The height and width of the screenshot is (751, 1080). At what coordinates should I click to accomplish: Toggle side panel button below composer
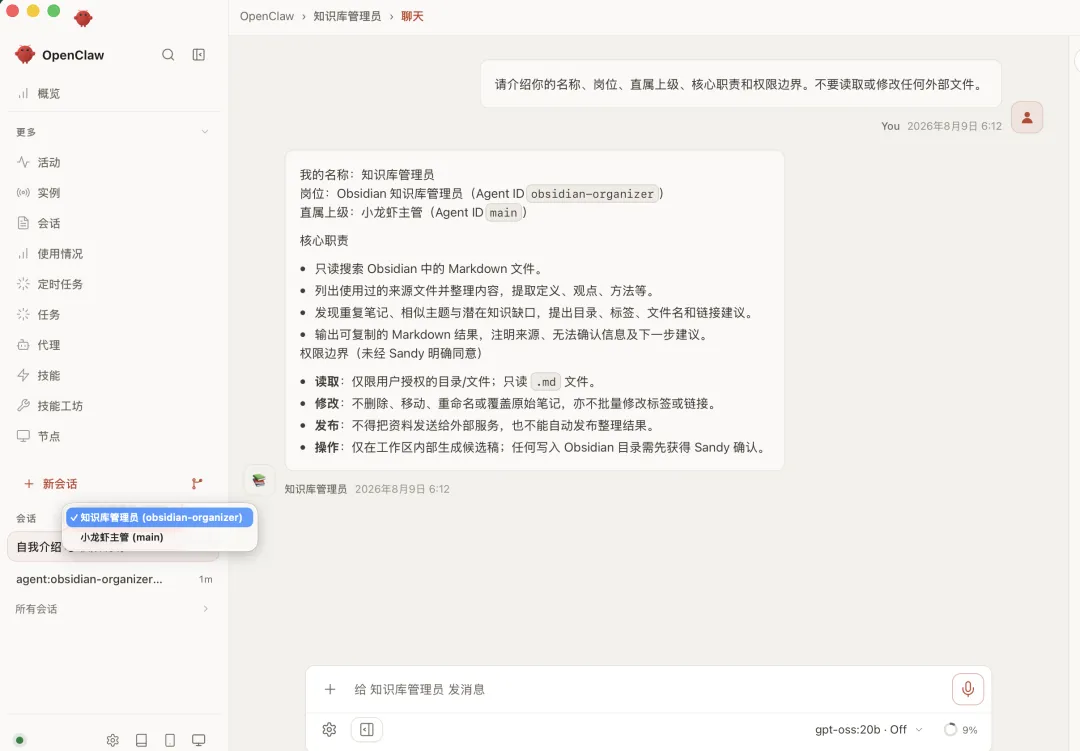[367, 730]
